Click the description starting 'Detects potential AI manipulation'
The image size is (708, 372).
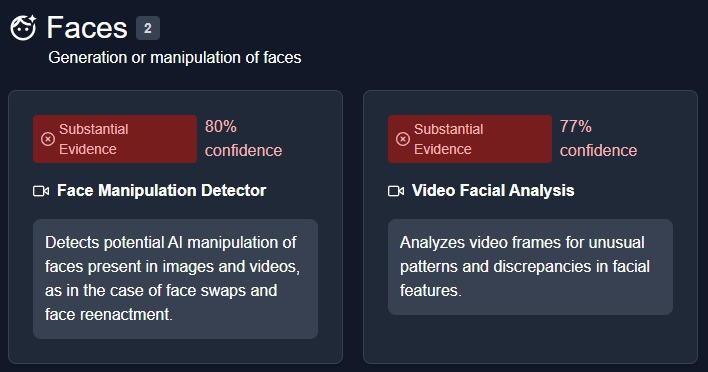coord(175,279)
